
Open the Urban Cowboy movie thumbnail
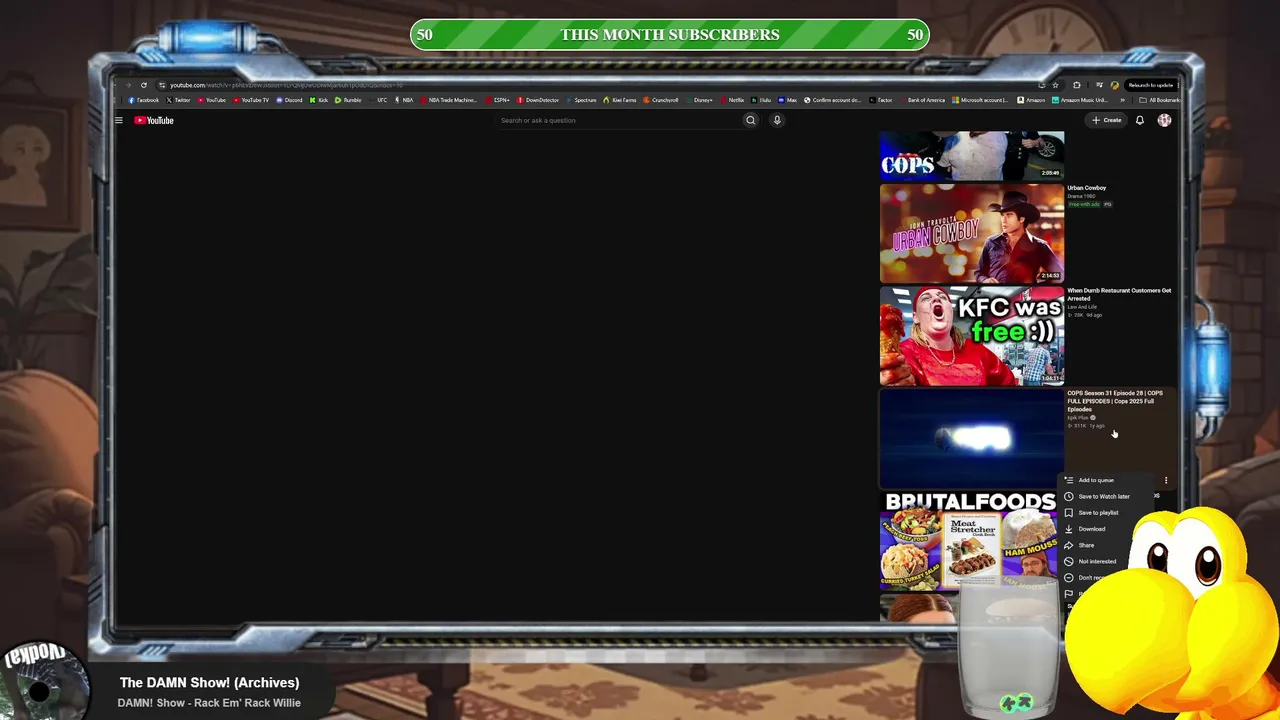click(x=972, y=233)
